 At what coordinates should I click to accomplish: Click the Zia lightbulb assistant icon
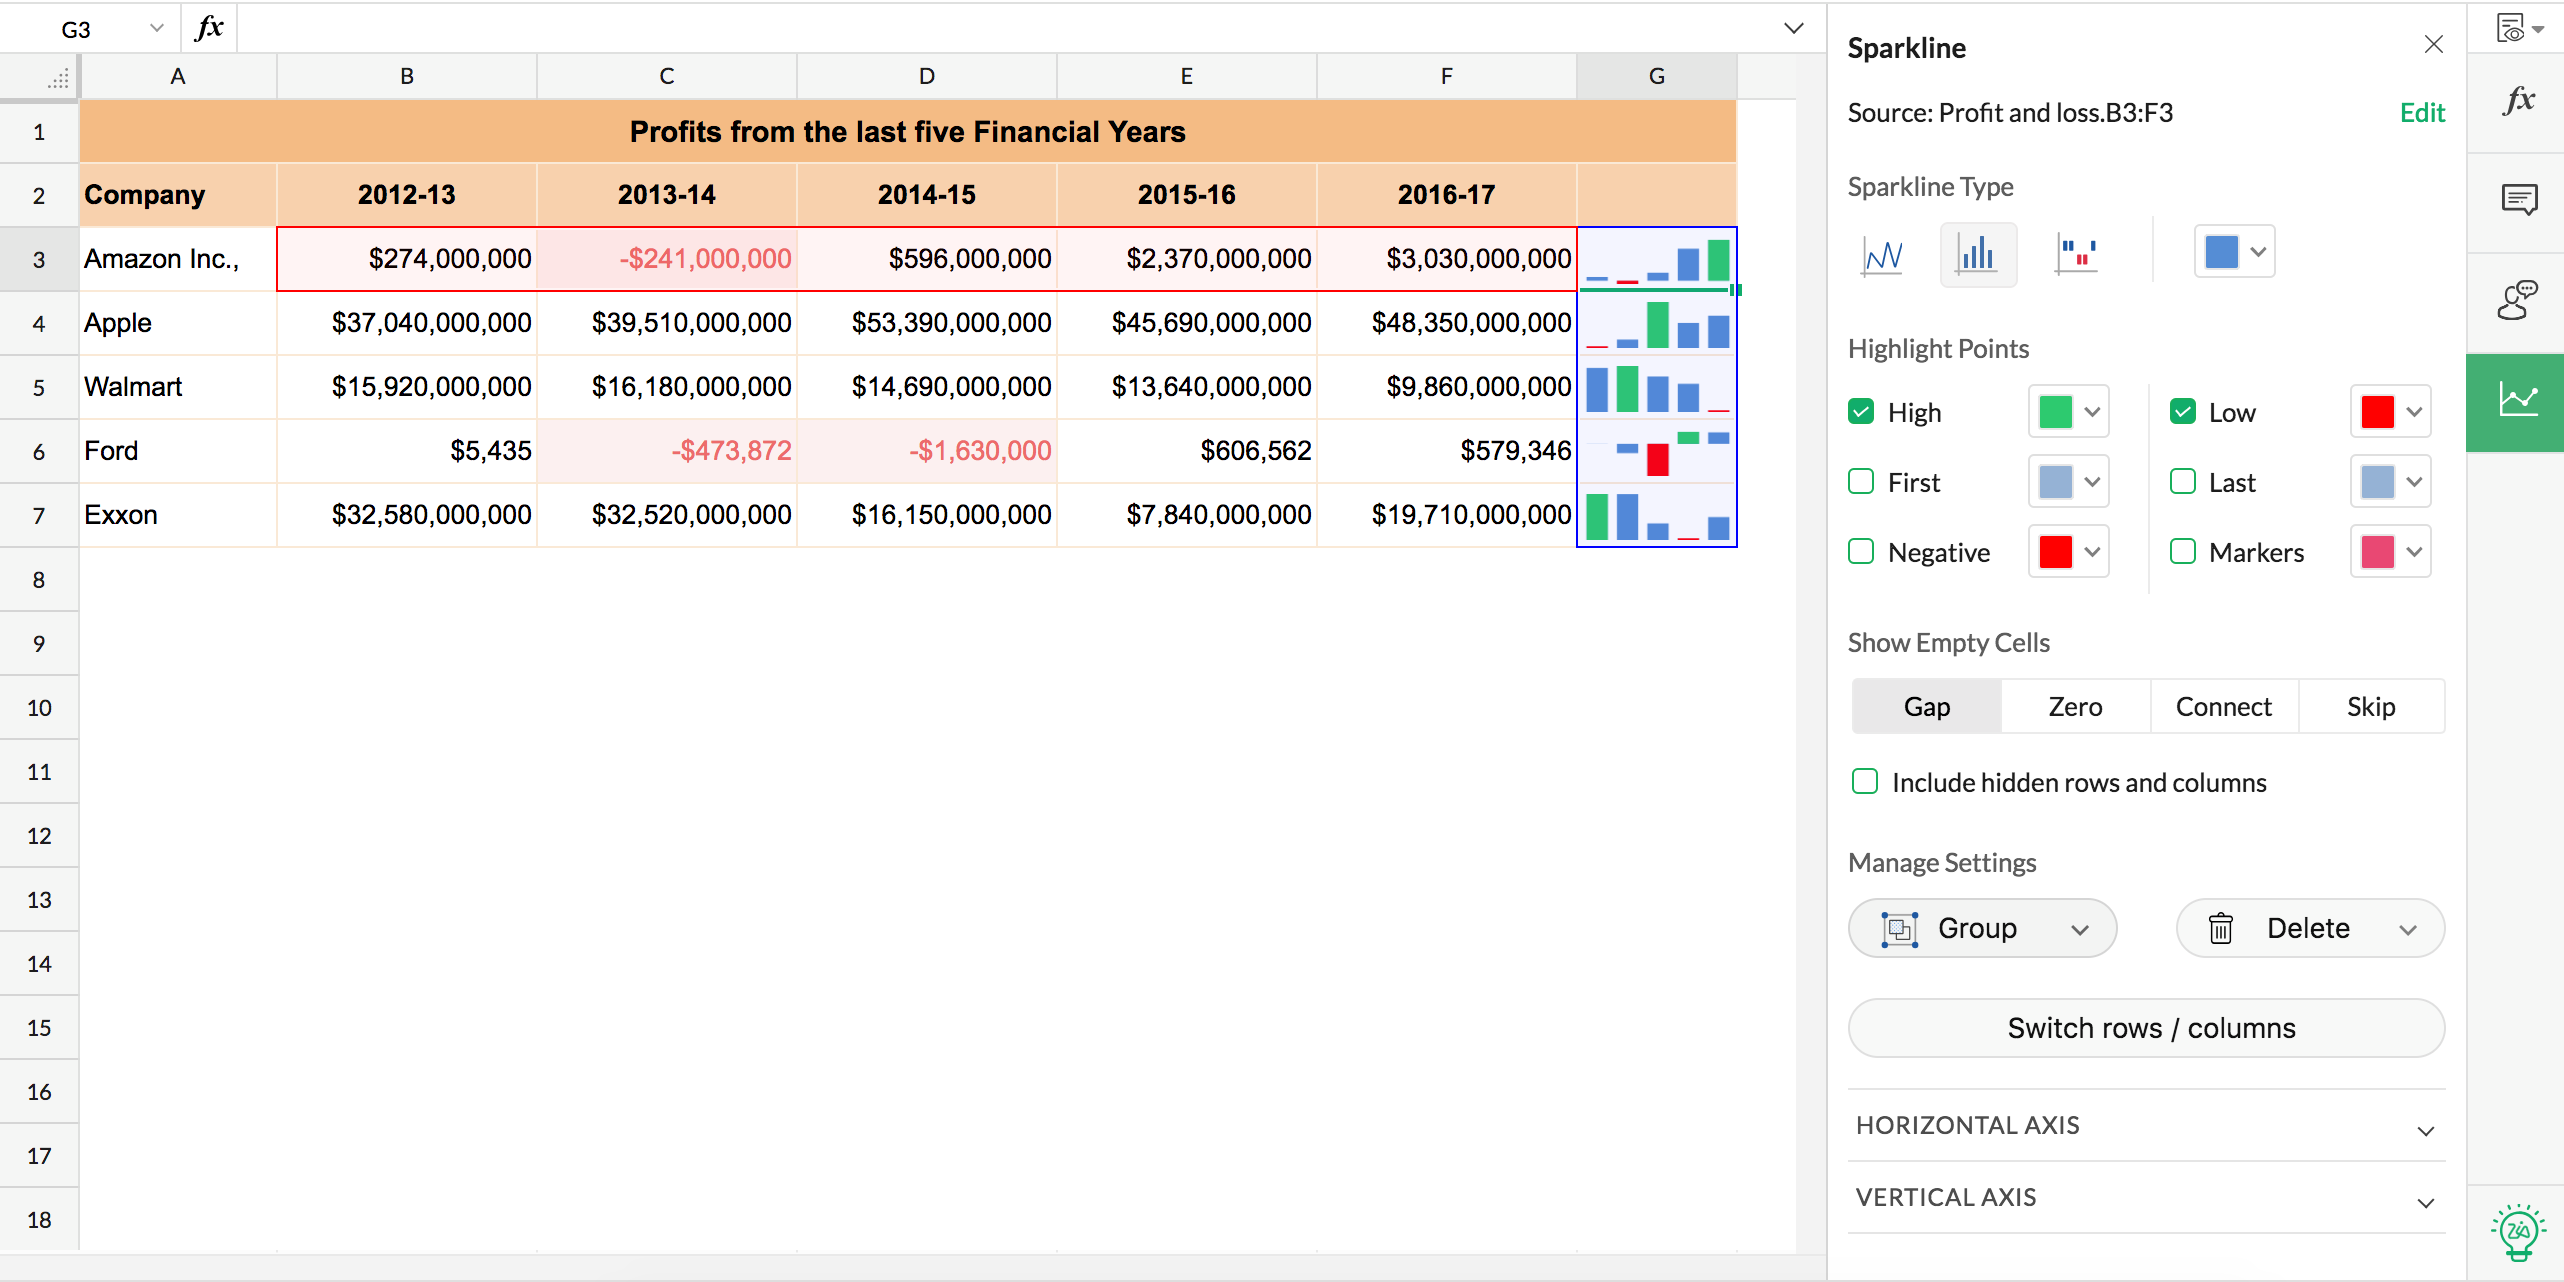(x=2518, y=1232)
